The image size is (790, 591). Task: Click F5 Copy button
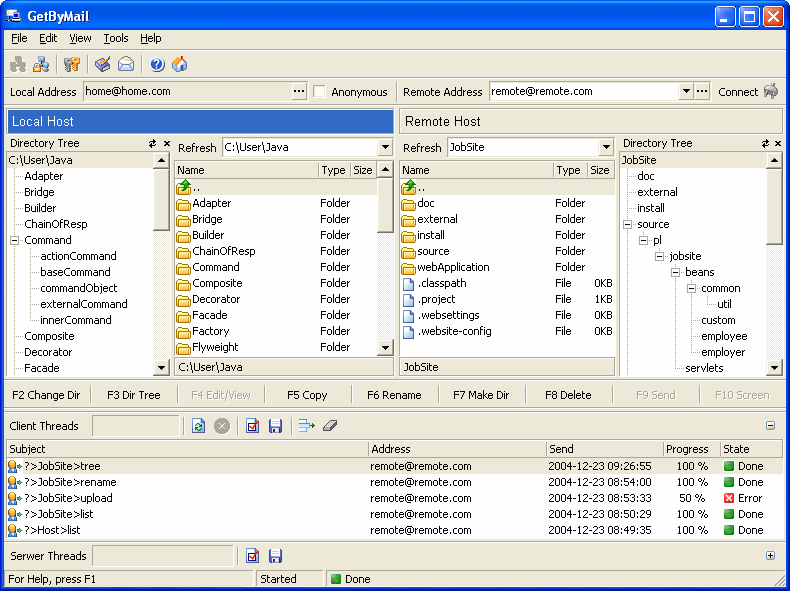click(307, 395)
